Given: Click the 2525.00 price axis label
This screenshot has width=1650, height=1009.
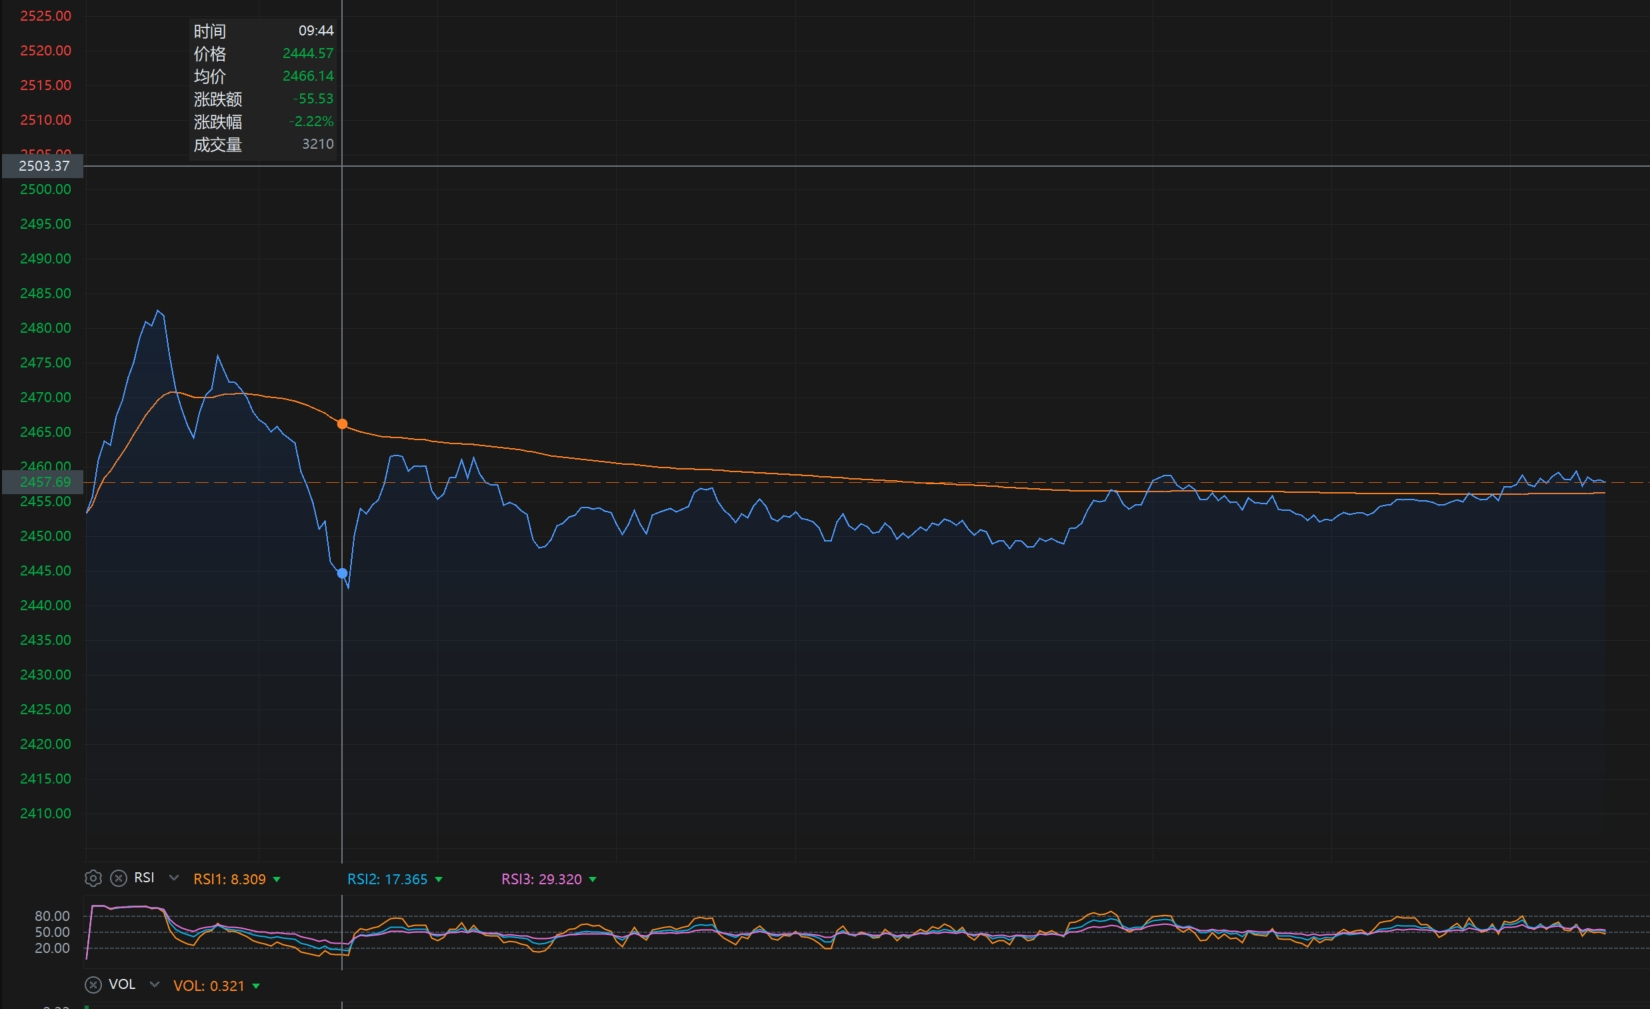Looking at the screenshot, I should point(45,16).
